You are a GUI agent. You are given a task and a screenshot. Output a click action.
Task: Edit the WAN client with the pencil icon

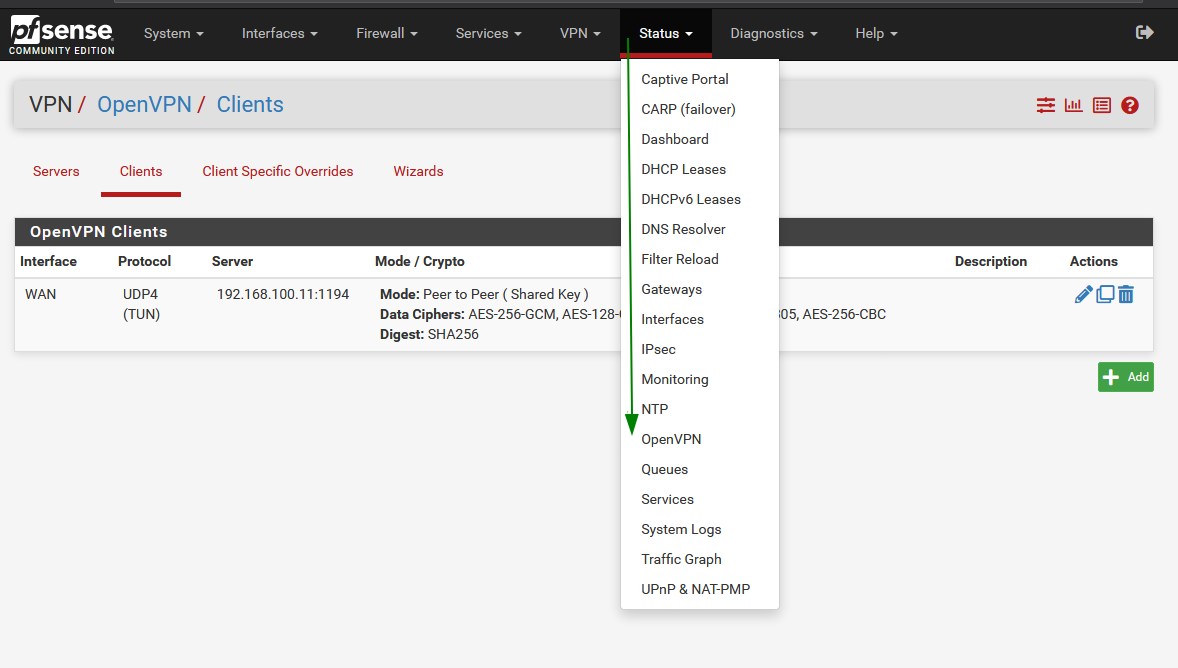pyautogui.click(x=1083, y=295)
